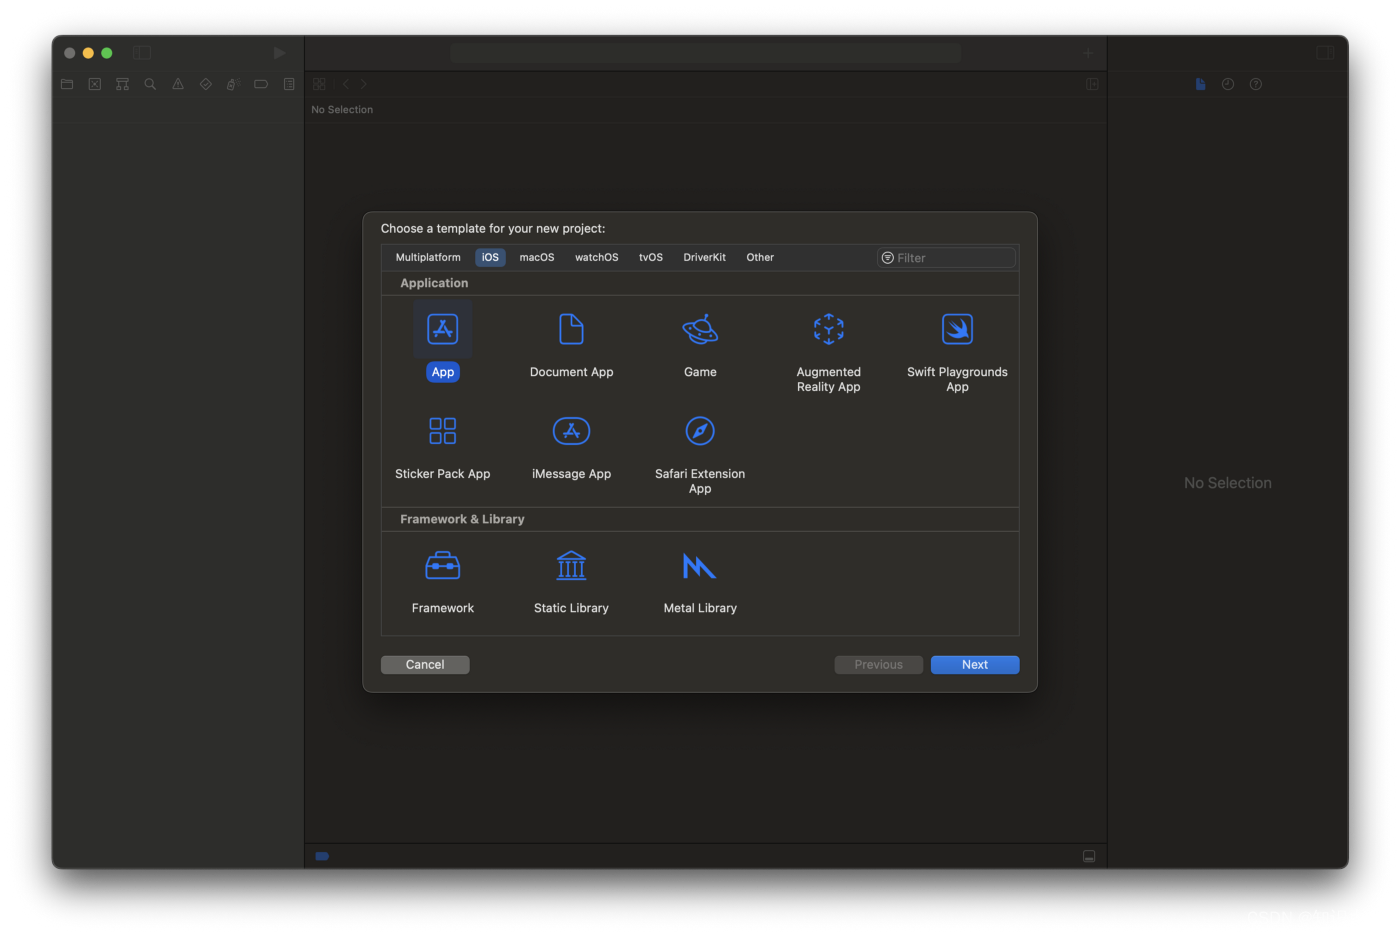Click the Cancel button
Image resolution: width=1400 pixels, height=937 pixels.
tap(425, 664)
